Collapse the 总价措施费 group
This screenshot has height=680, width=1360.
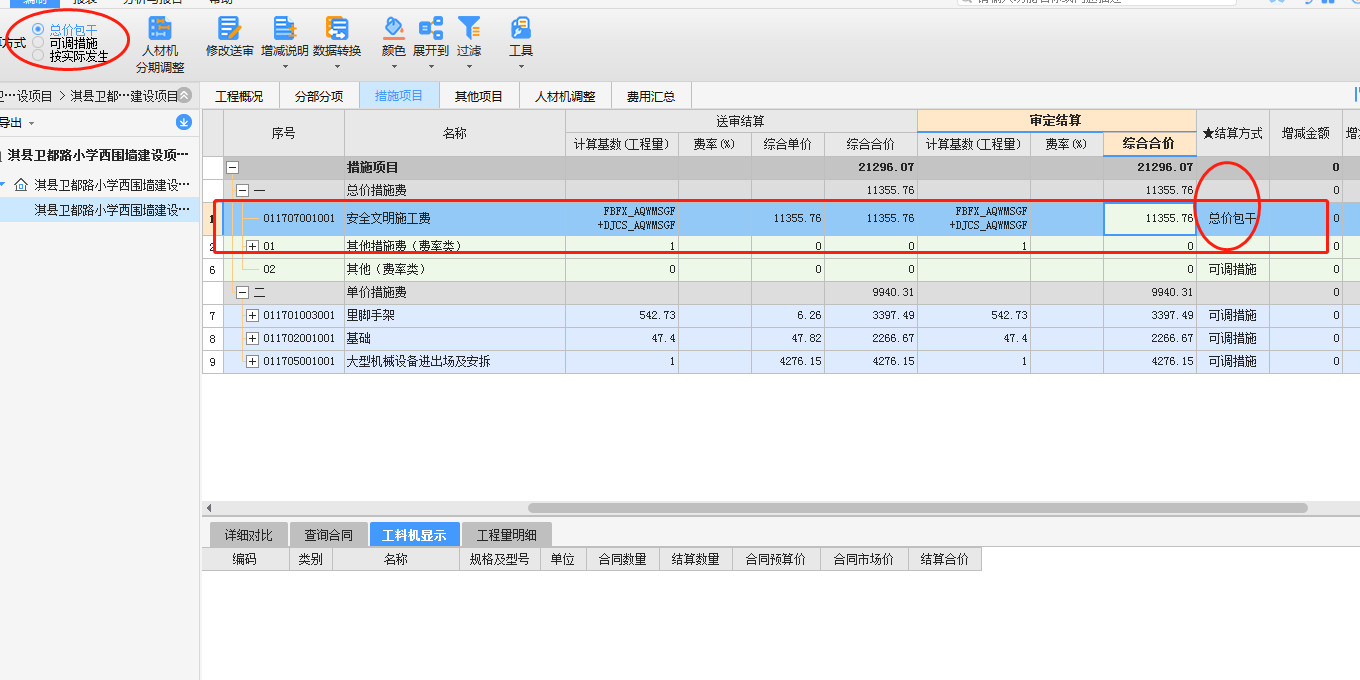[x=242, y=190]
